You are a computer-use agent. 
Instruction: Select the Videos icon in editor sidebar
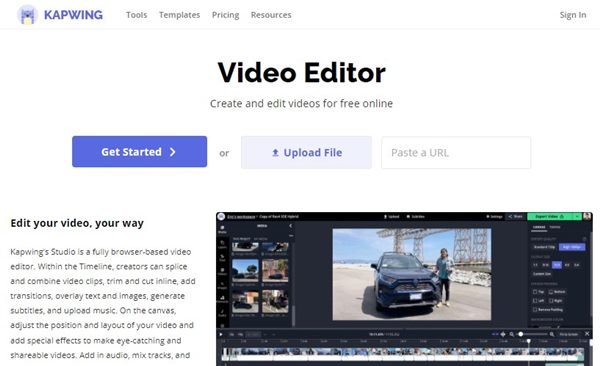pos(222,271)
